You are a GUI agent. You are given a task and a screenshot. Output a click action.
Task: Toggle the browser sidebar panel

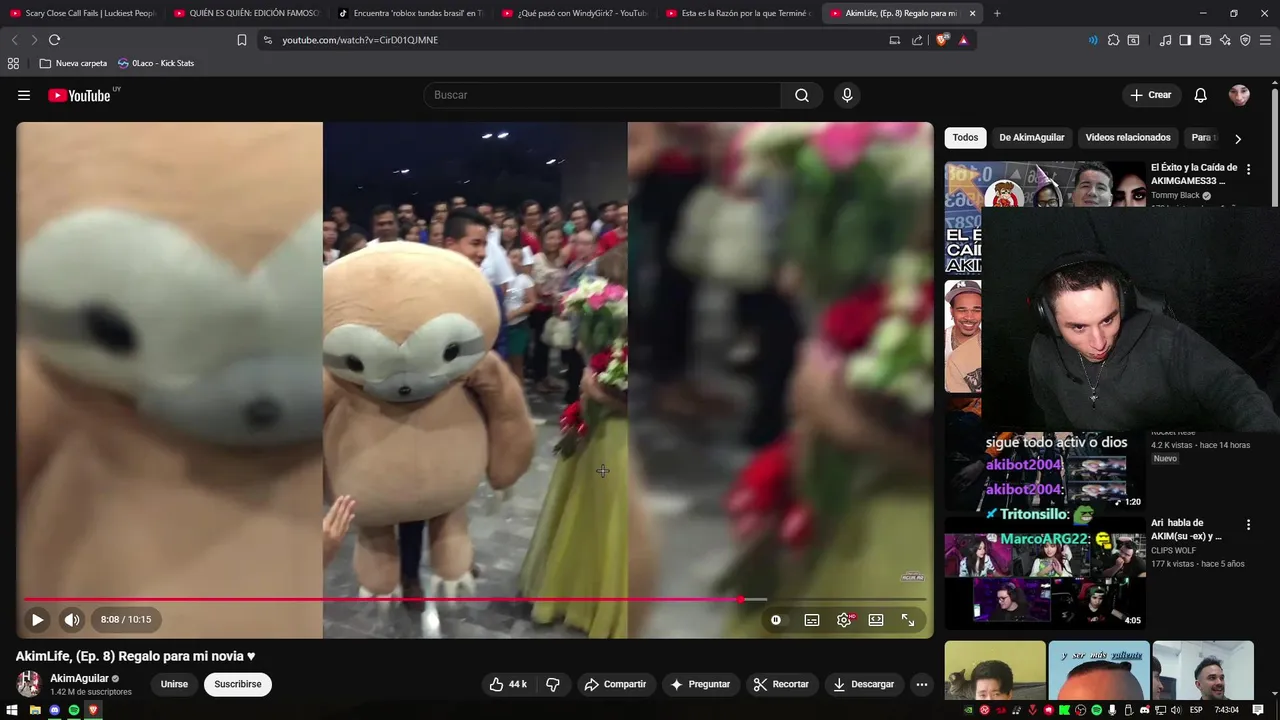[1185, 40]
